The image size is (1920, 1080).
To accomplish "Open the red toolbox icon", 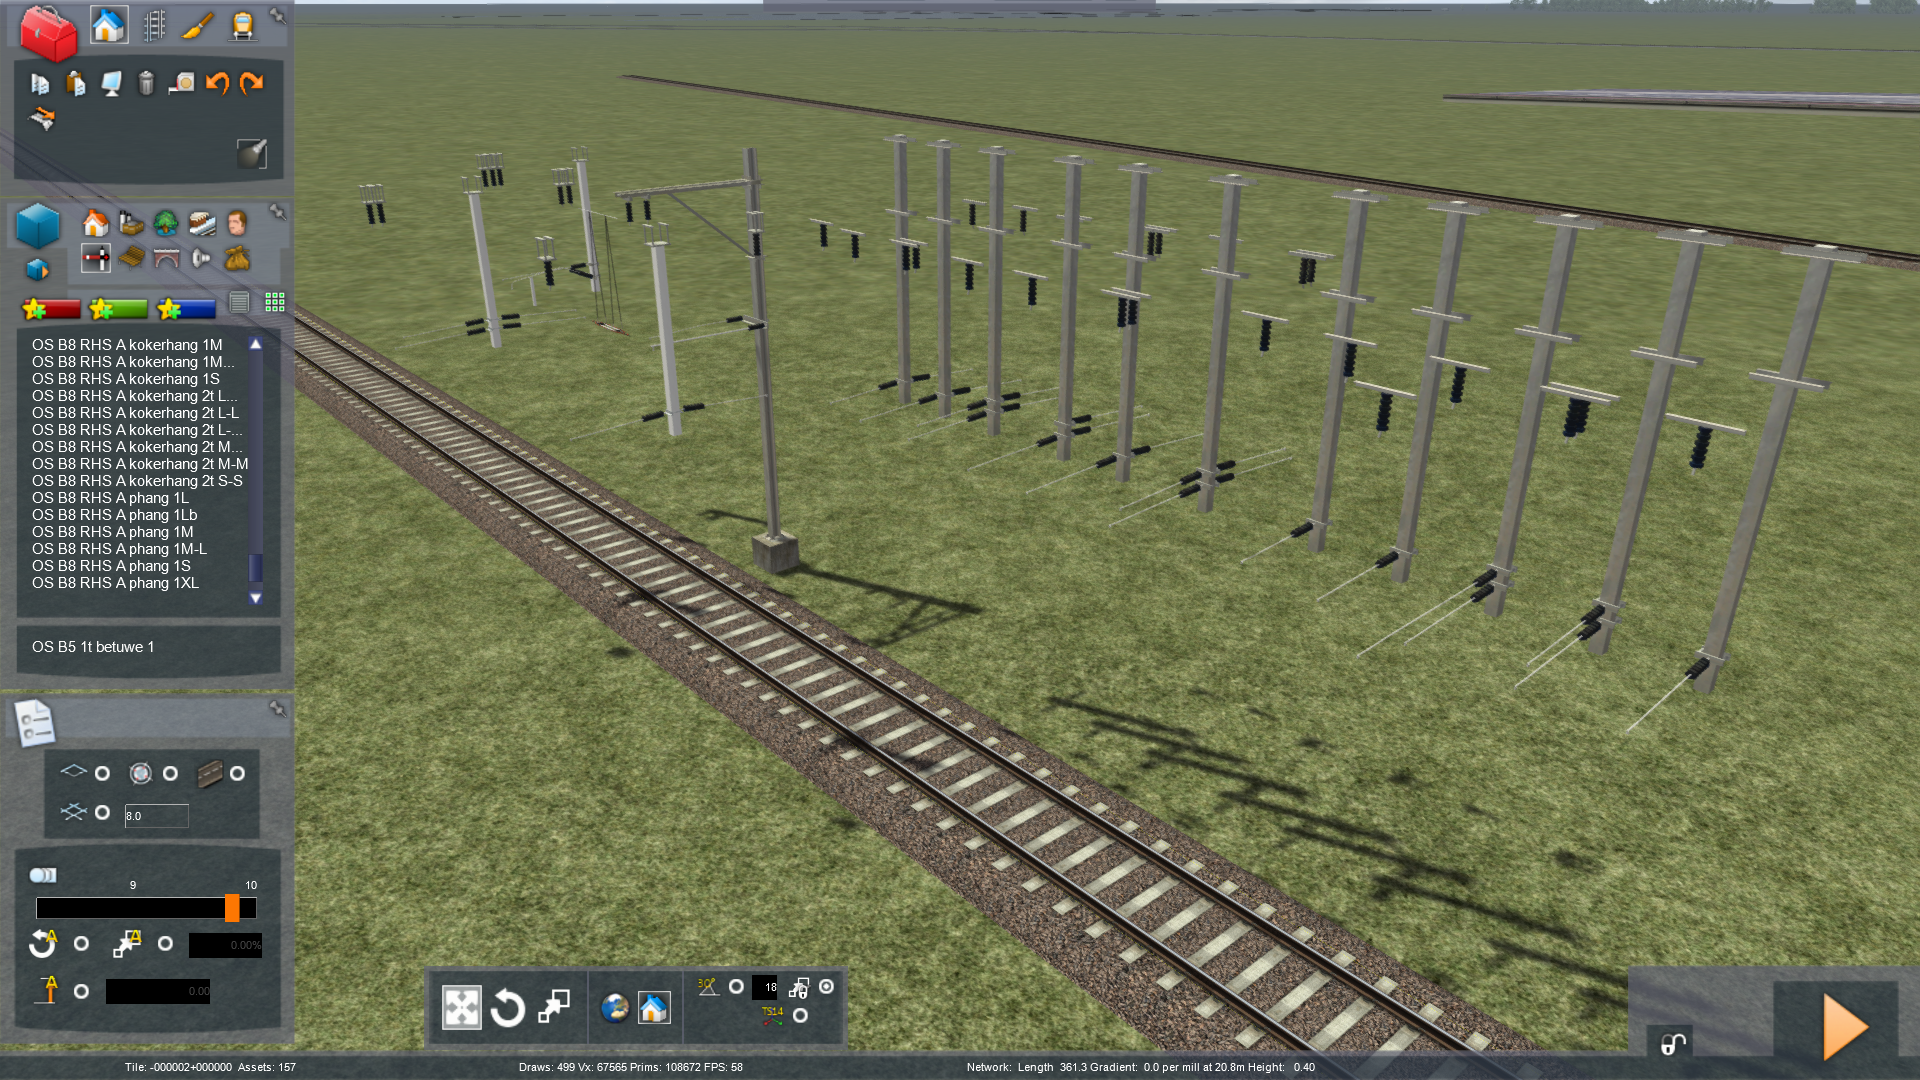I will [47, 32].
